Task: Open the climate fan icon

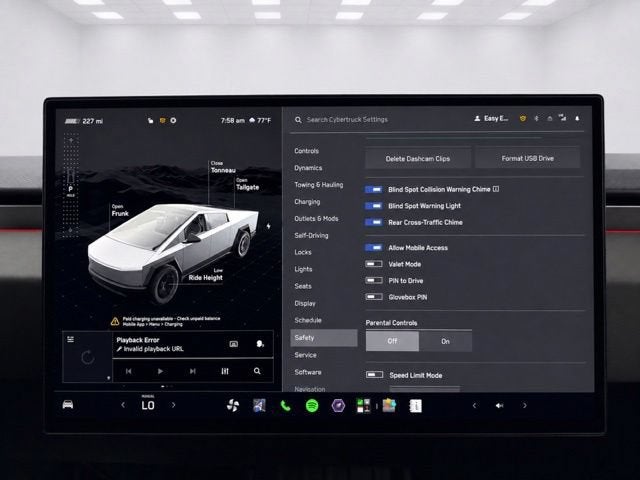Action: [x=233, y=405]
